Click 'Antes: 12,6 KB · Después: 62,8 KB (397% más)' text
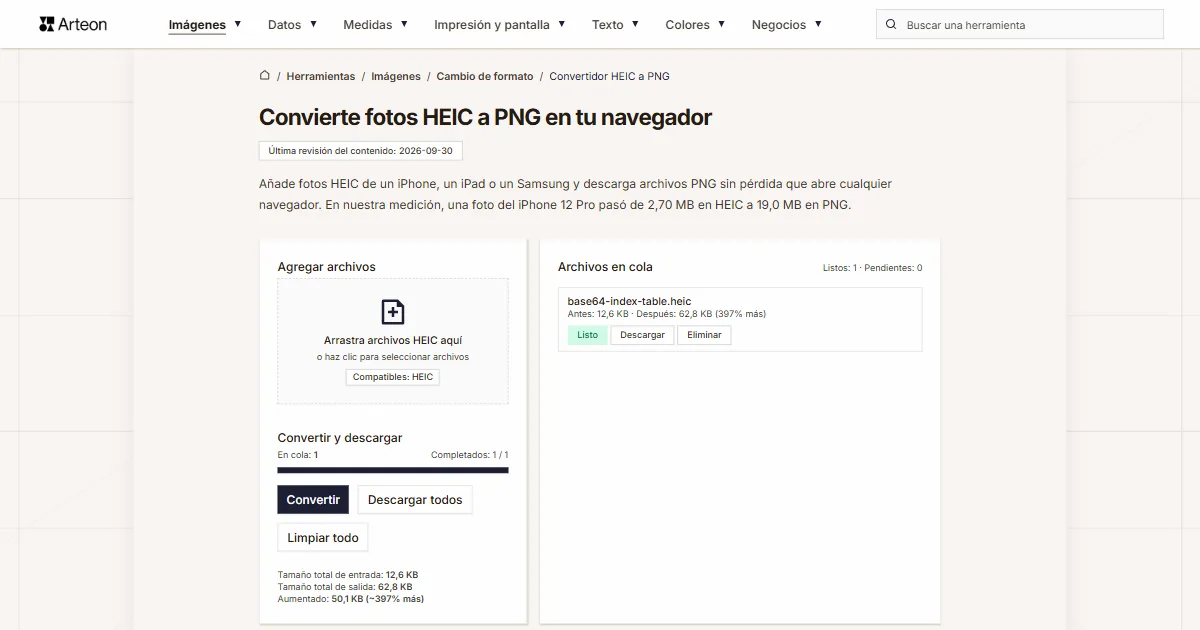Screen dimensions: 1200x630 point(666,314)
